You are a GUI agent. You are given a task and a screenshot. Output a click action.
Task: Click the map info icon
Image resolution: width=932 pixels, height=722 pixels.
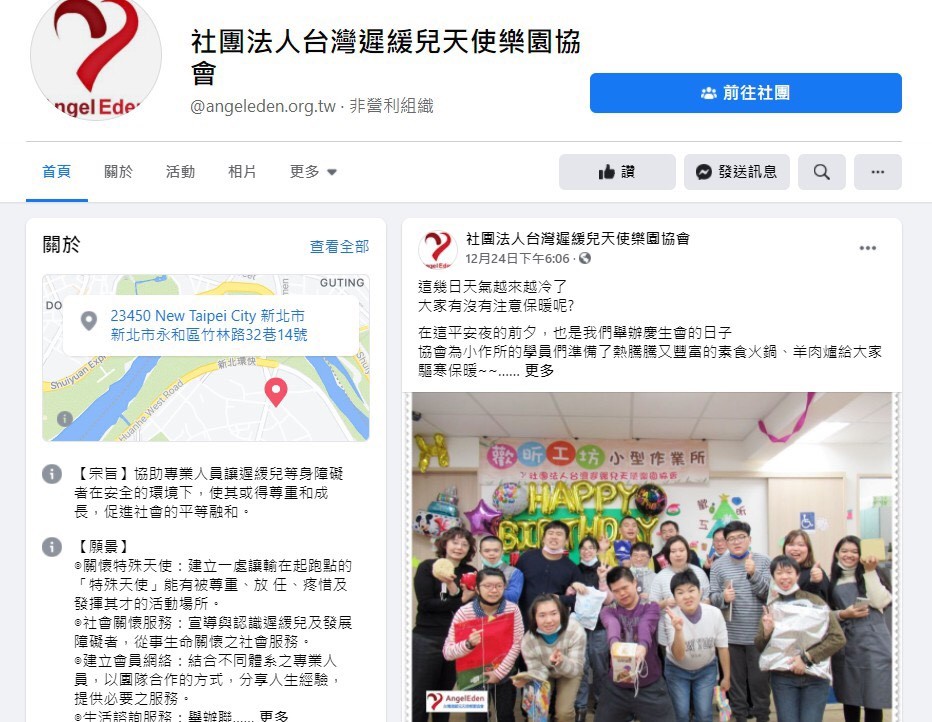tap(65, 418)
